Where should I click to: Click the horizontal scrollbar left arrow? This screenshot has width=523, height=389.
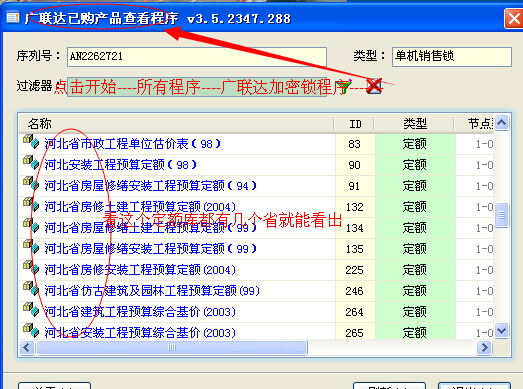click(x=27, y=348)
